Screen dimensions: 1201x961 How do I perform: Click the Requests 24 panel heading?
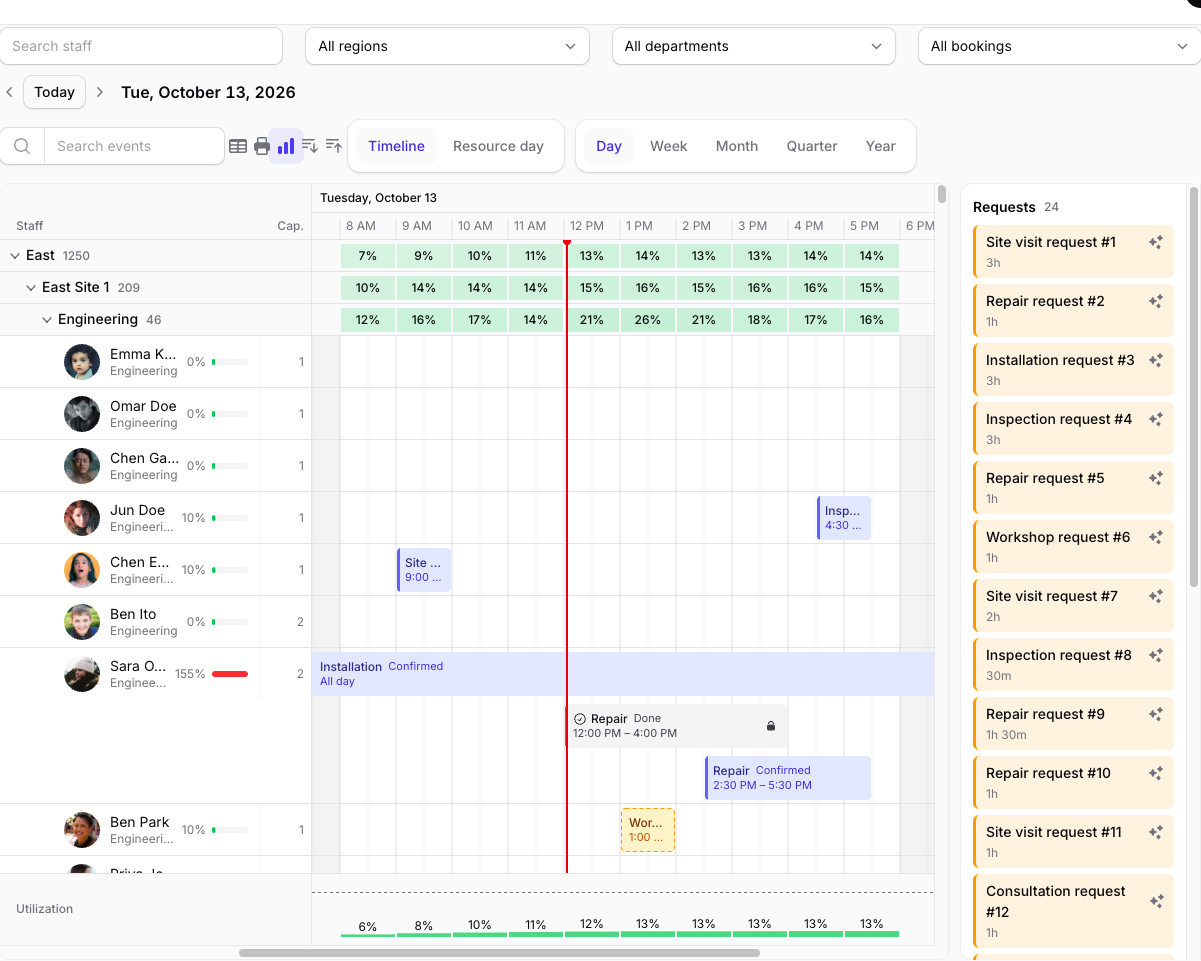click(x=1016, y=207)
